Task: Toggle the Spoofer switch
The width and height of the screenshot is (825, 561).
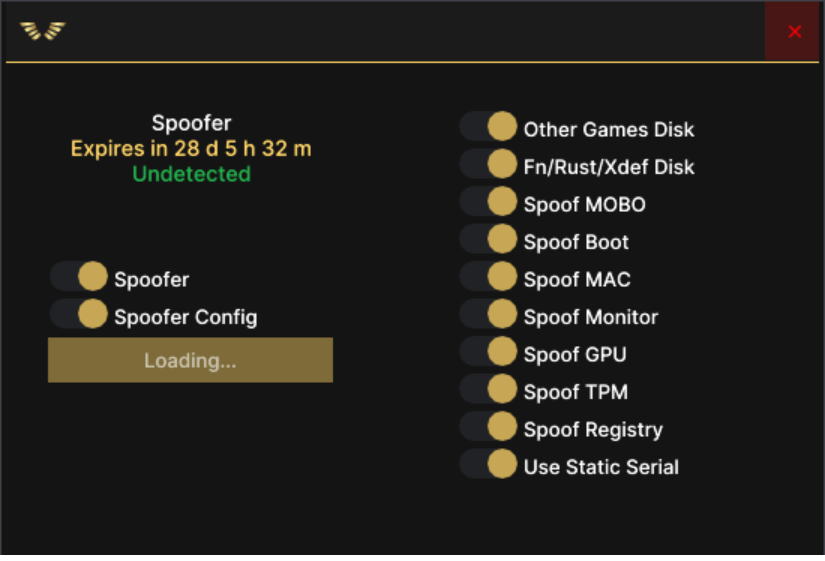Action: pyautogui.click(x=80, y=277)
